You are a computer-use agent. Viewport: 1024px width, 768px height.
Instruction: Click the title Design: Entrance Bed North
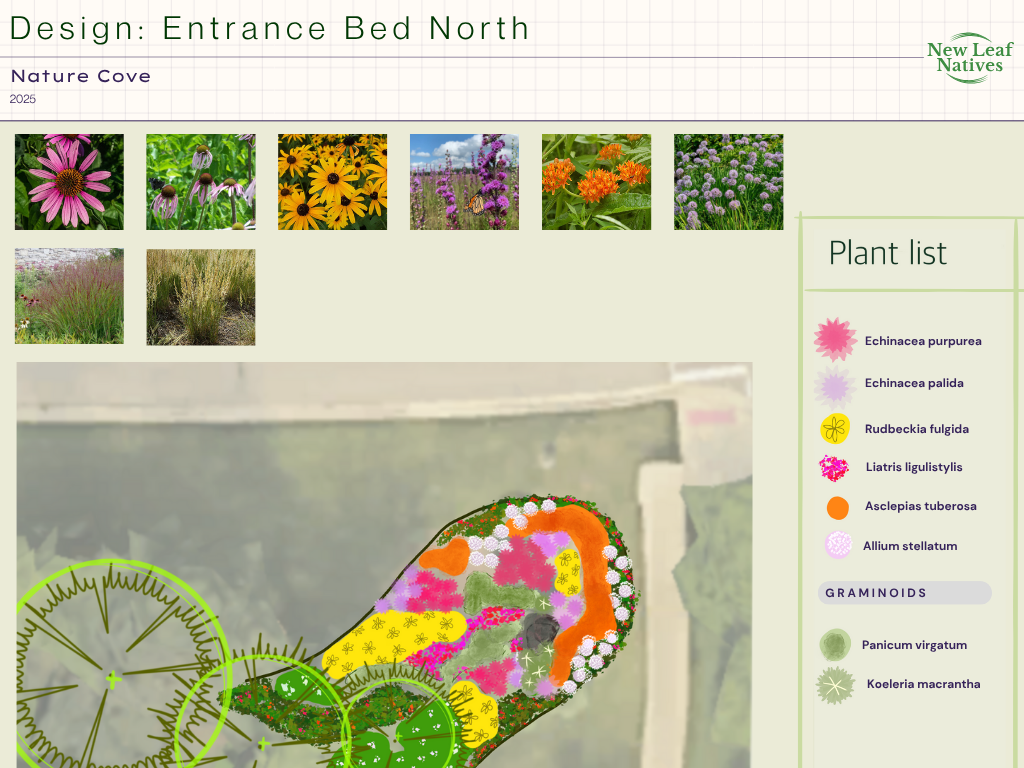click(x=269, y=29)
